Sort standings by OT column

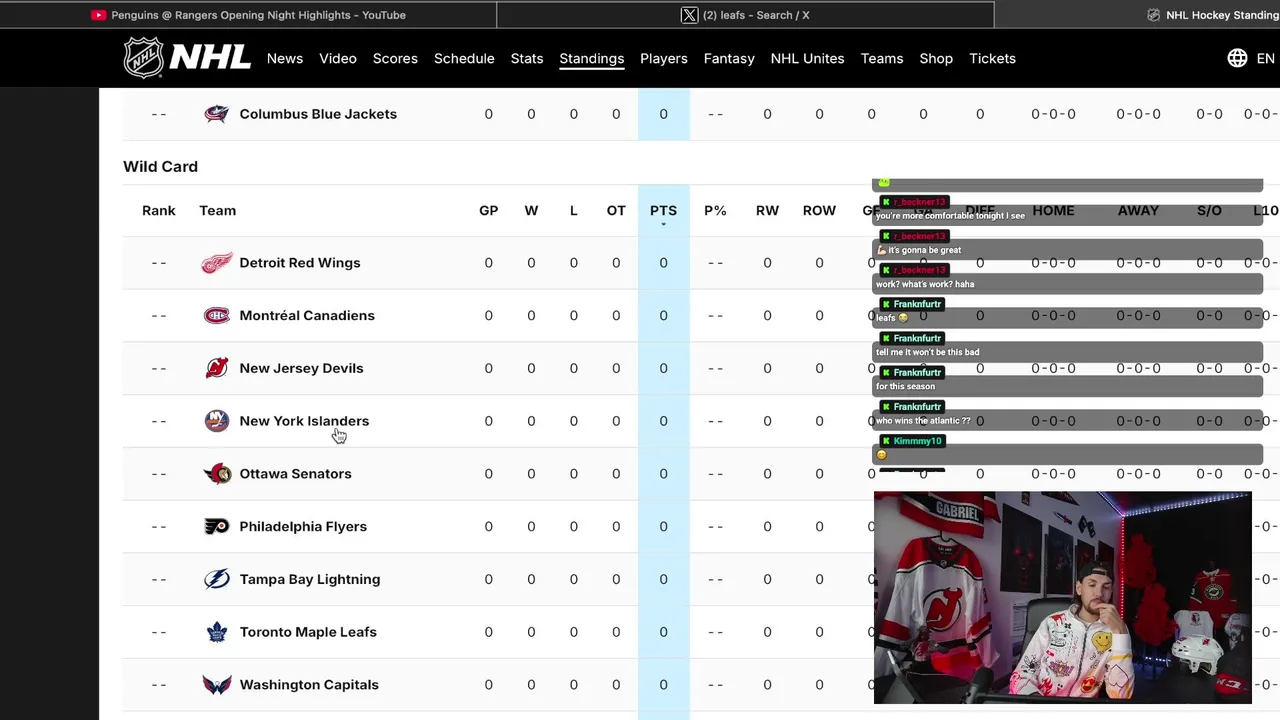pyautogui.click(x=616, y=211)
